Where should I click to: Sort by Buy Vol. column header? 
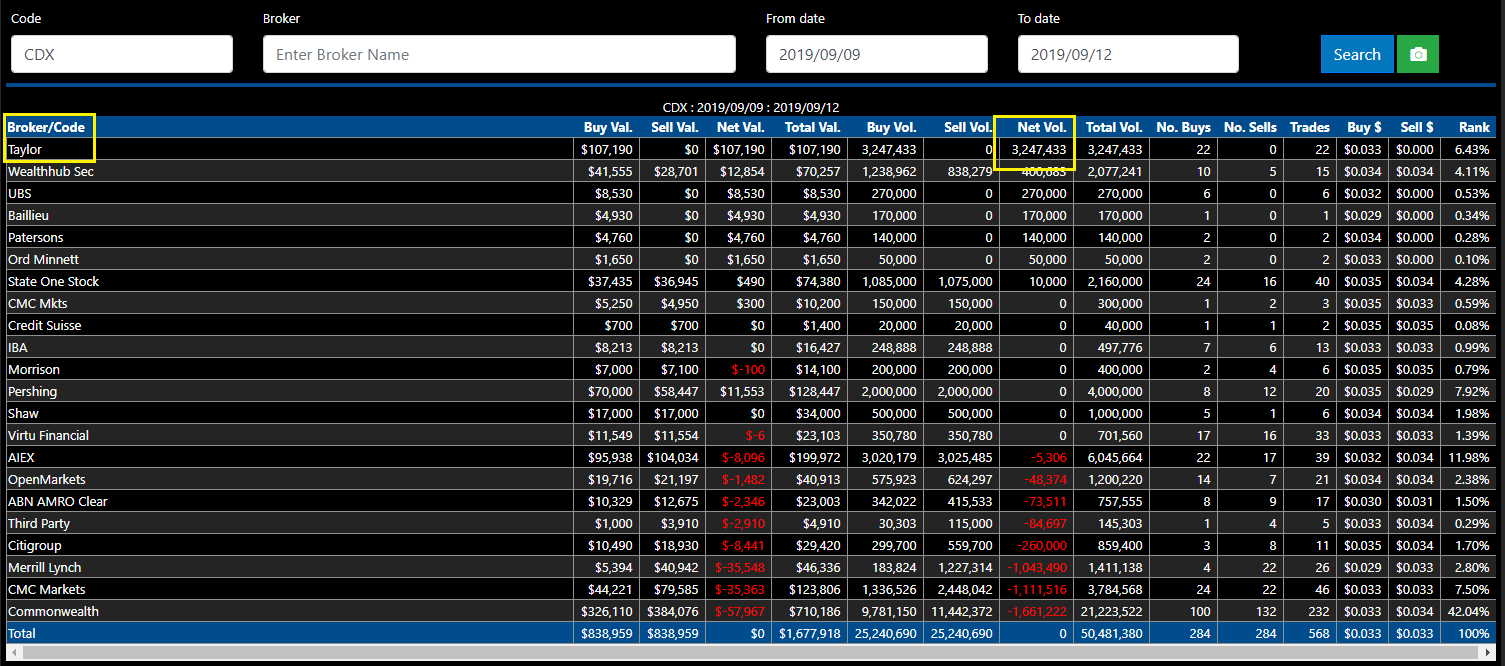[x=892, y=127]
